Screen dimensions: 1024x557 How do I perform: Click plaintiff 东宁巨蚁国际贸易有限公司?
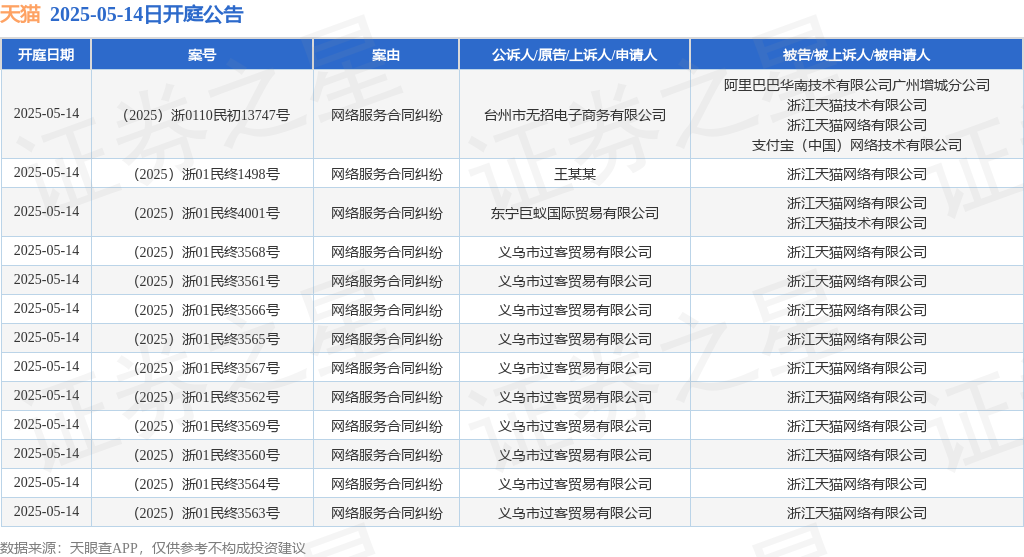click(x=575, y=213)
